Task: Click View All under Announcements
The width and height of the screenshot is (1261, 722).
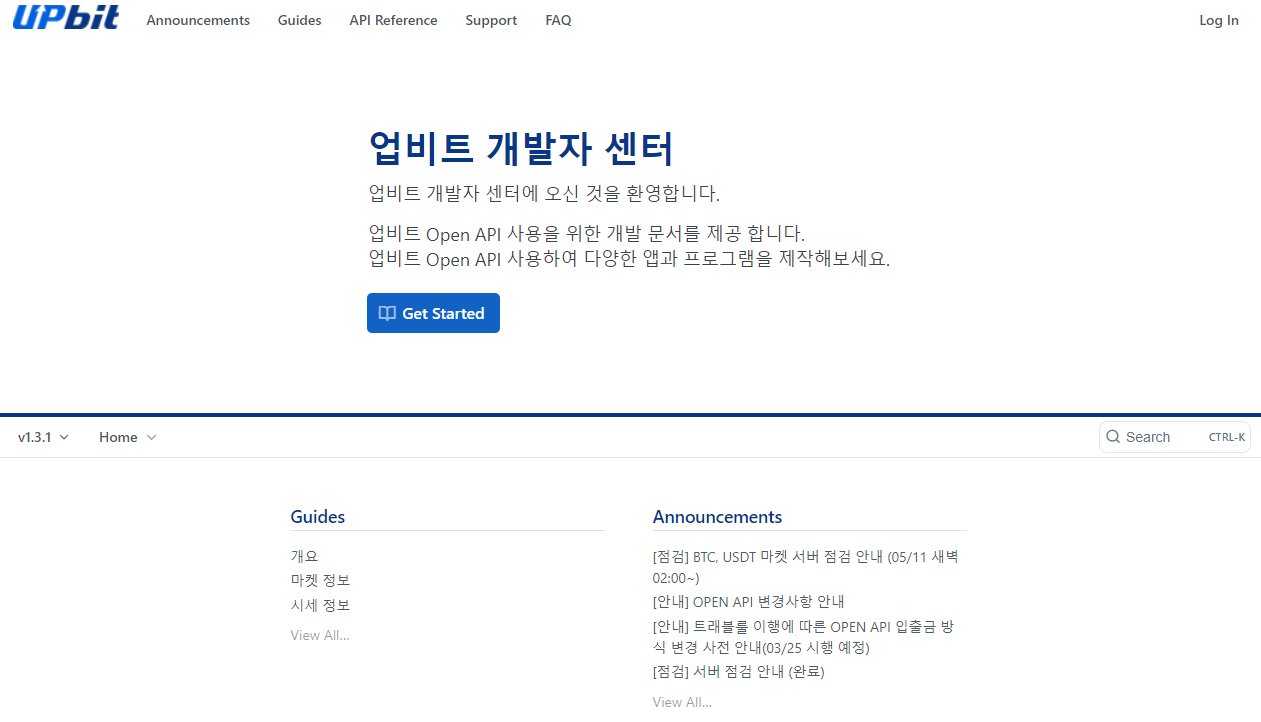Action: click(682, 701)
